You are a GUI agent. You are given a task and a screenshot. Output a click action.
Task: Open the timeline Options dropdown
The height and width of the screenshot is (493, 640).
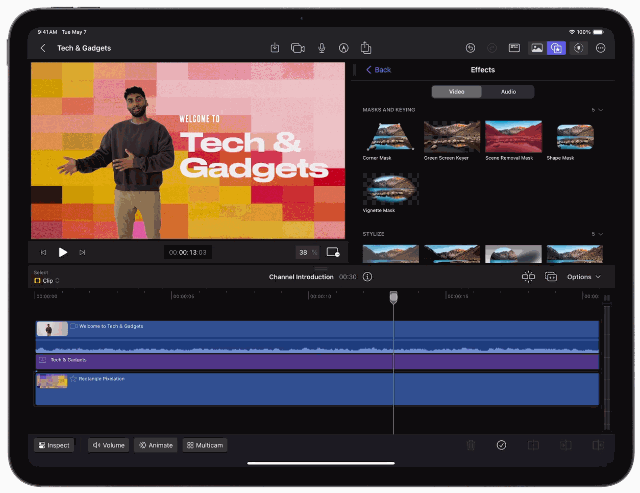pos(584,277)
